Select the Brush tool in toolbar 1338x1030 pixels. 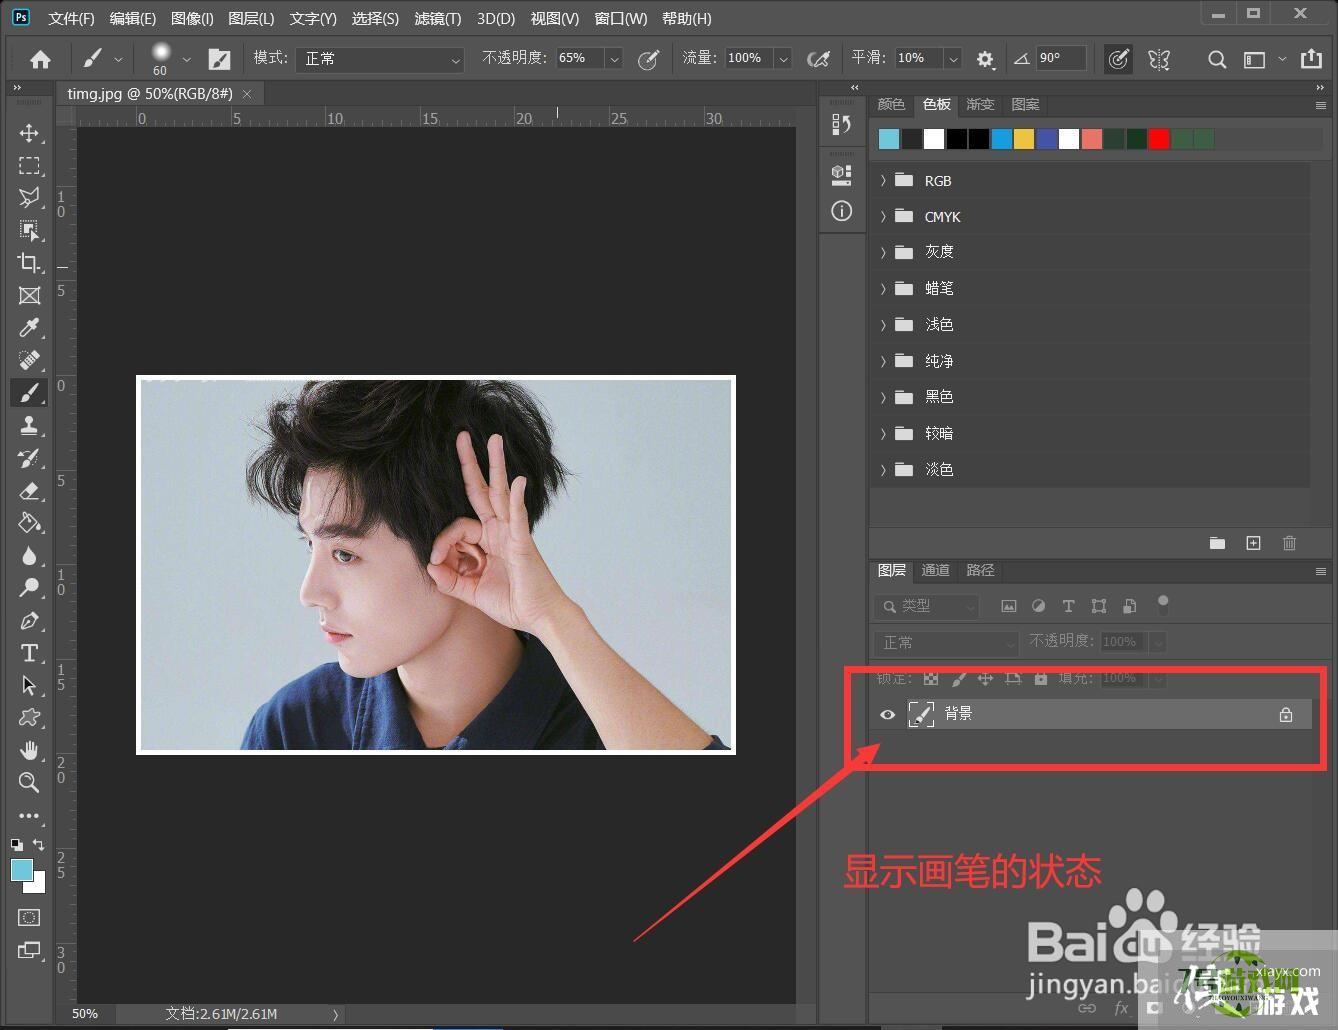[x=29, y=392]
